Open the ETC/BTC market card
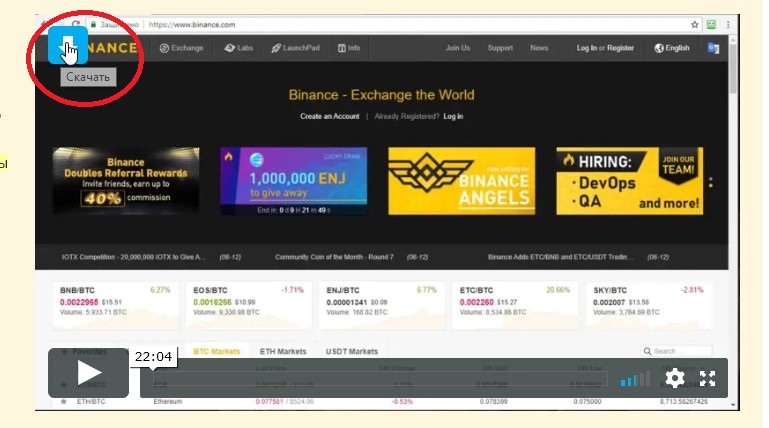 (x=515, y=304)
